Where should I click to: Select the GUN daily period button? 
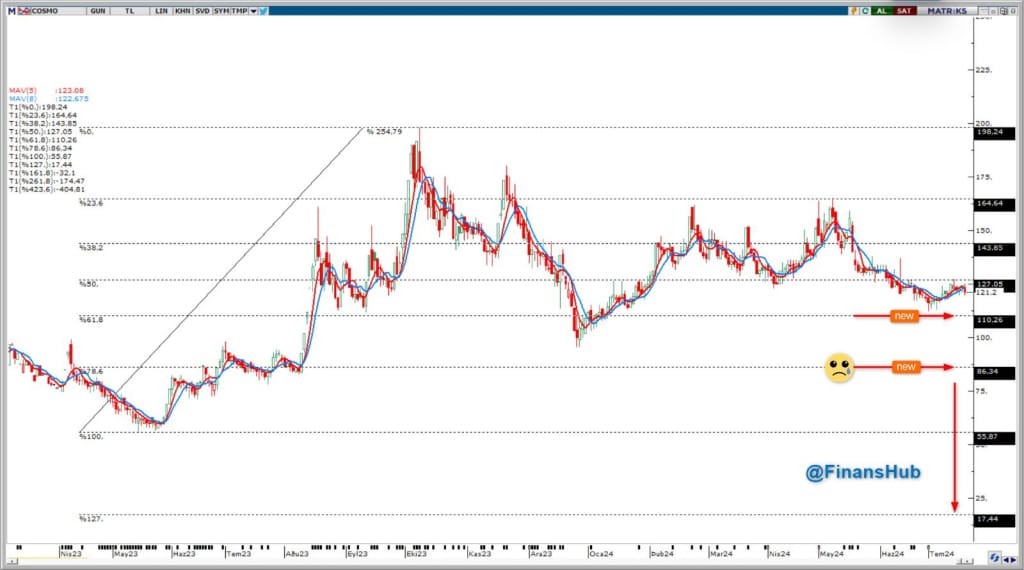click(98, 11)
